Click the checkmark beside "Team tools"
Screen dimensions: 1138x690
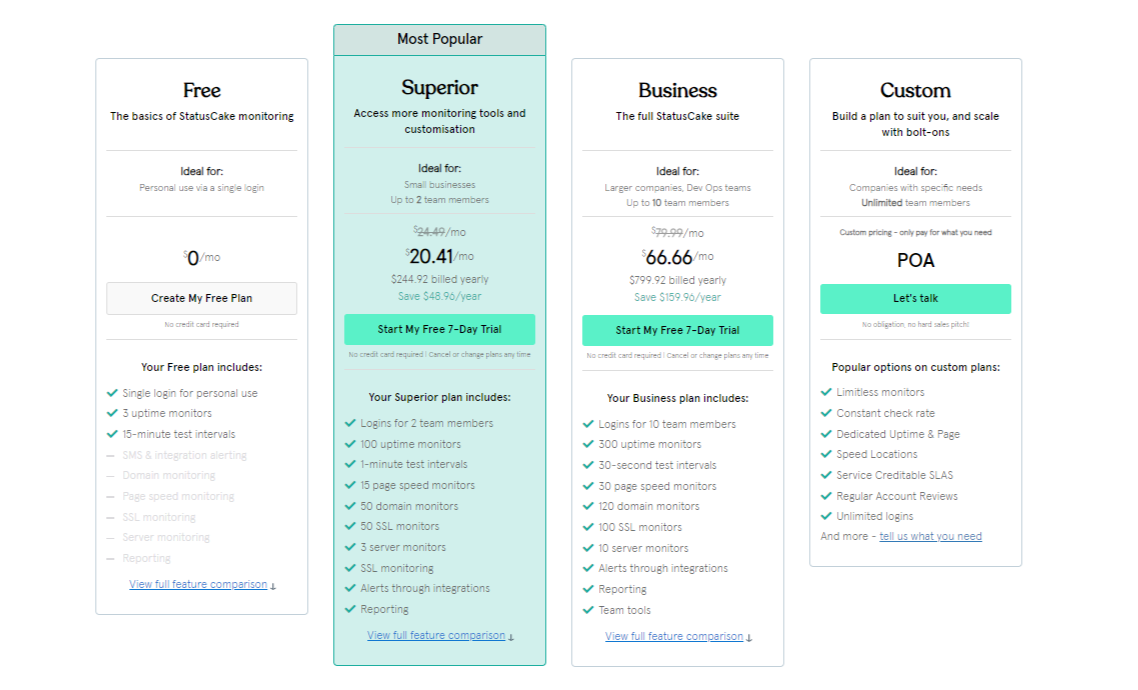coord(588,609)
